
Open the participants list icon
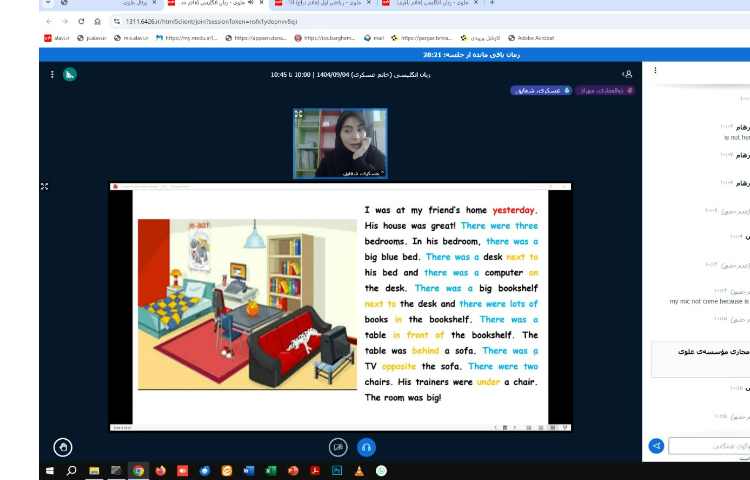(x=627, y=74)
